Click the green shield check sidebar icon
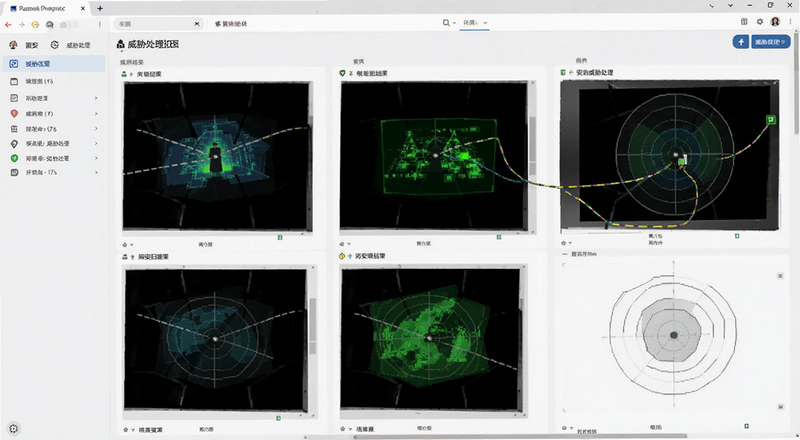This screenshot has width=800, height=440. tap(14, 158)
